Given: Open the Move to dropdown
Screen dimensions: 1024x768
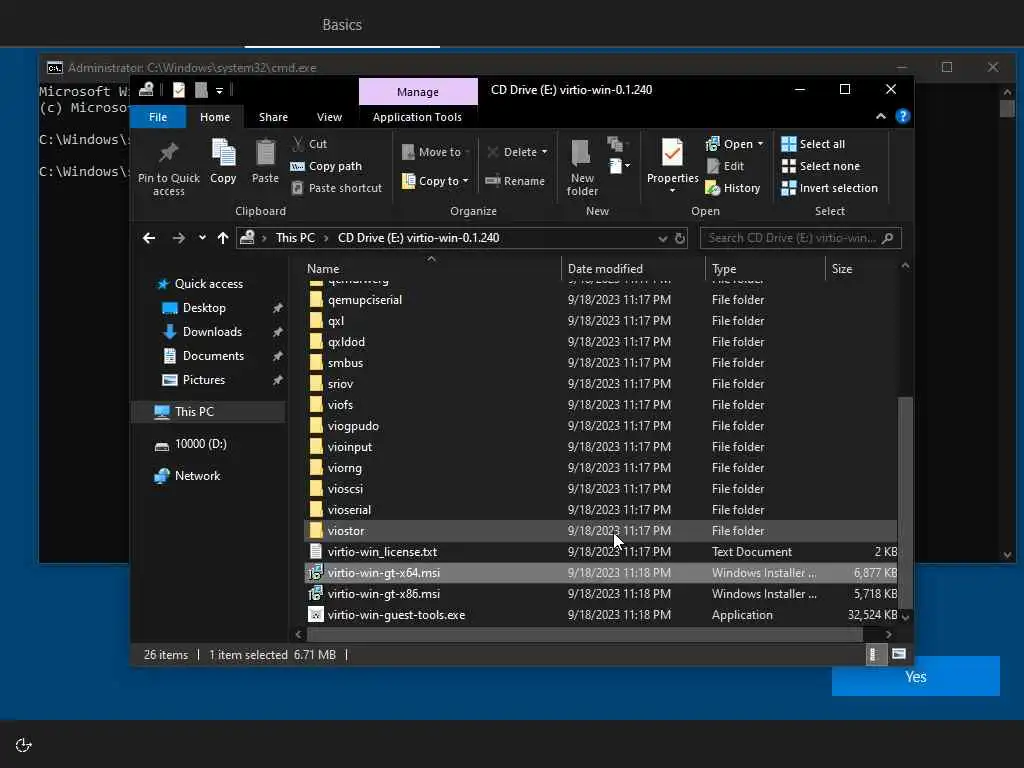Looking at the screenshot, I should click(x=435, y=152).
